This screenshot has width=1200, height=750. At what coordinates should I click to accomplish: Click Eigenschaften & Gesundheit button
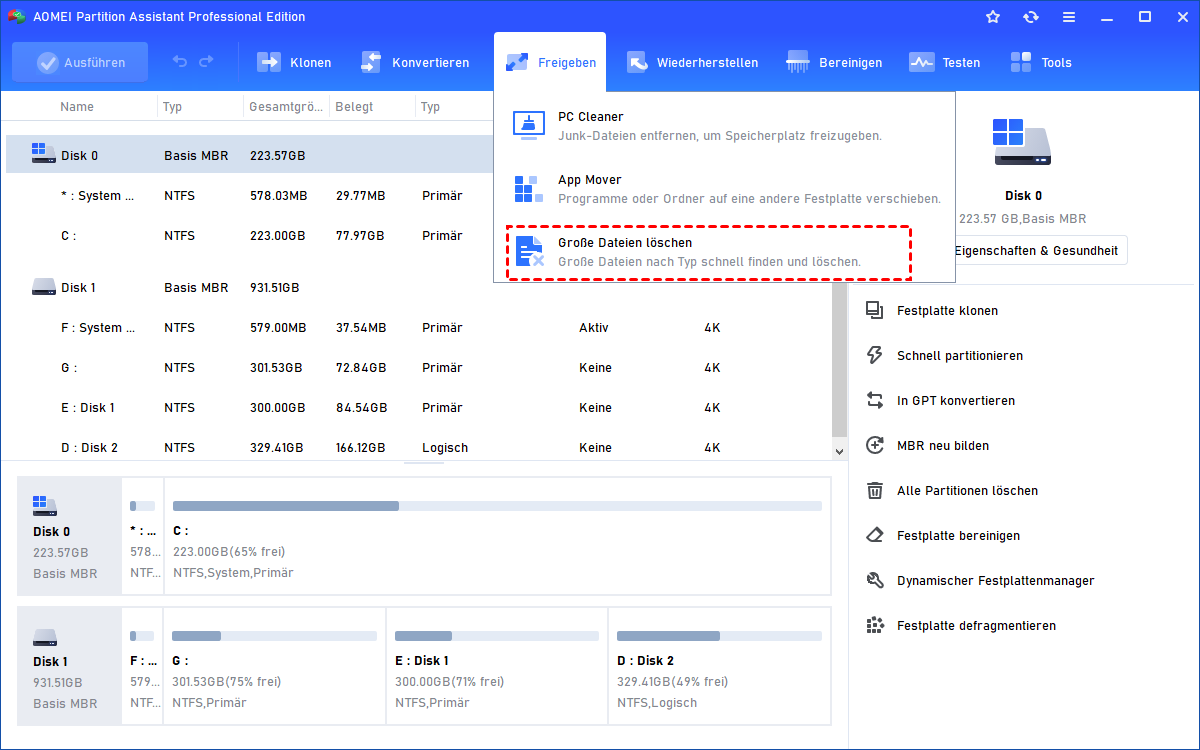1035,251
